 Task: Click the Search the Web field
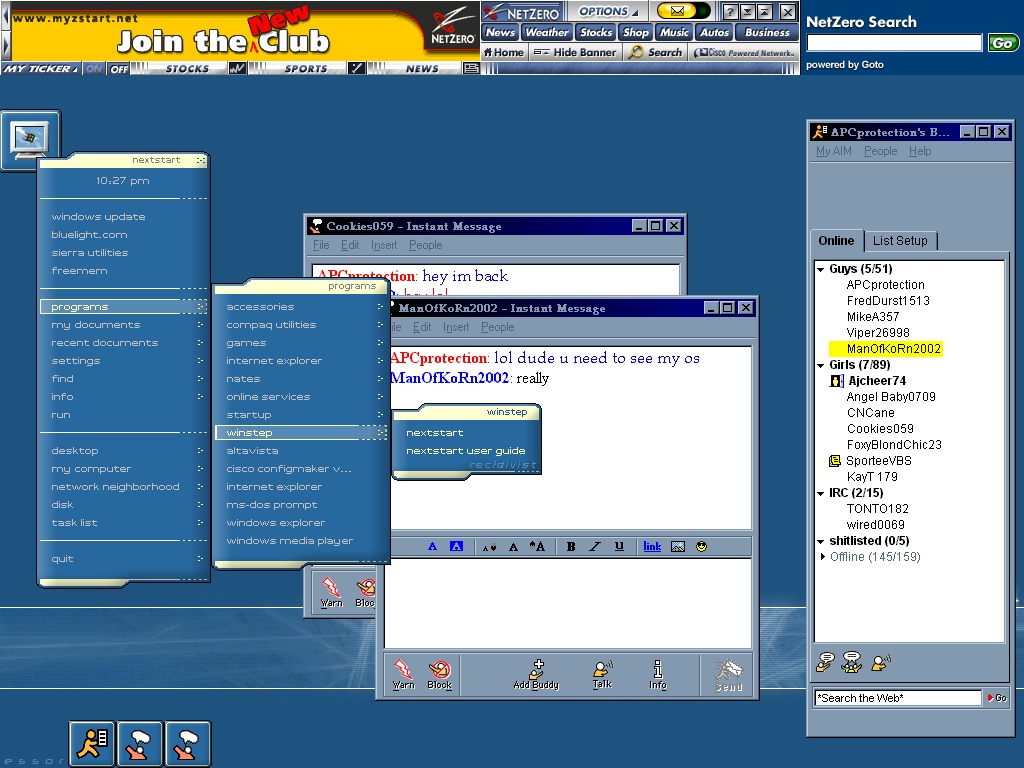click(x=897, y=698)
